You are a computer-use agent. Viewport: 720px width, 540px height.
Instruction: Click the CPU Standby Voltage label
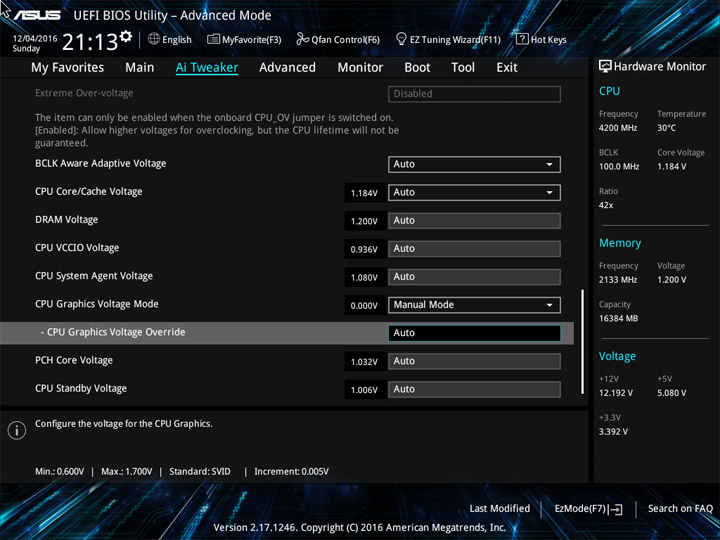[81, 388]
